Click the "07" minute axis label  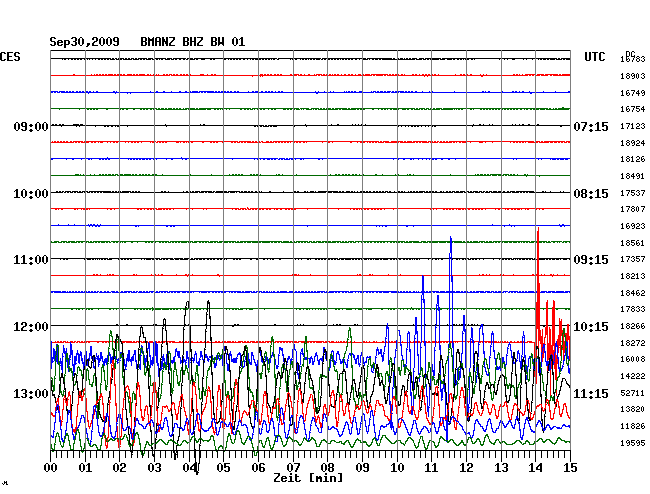point(293,468)
